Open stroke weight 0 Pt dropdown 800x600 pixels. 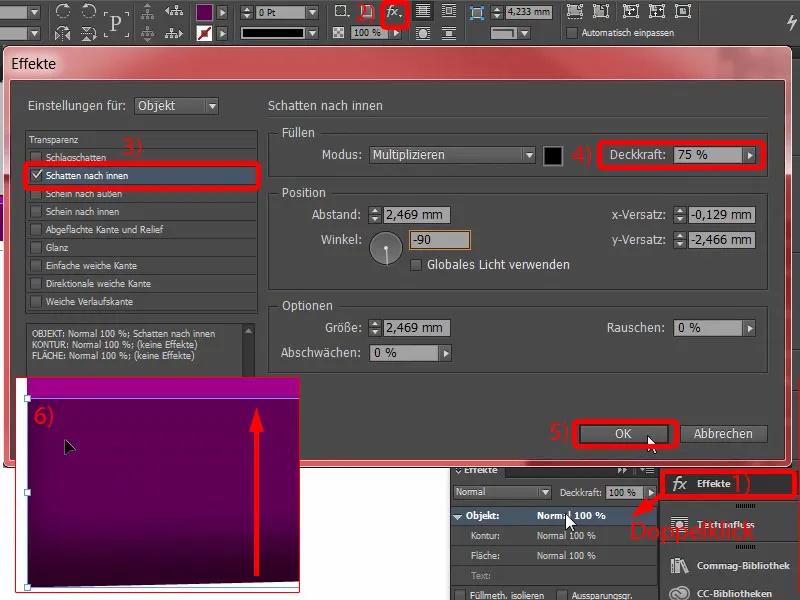click(x=312, y=12)
